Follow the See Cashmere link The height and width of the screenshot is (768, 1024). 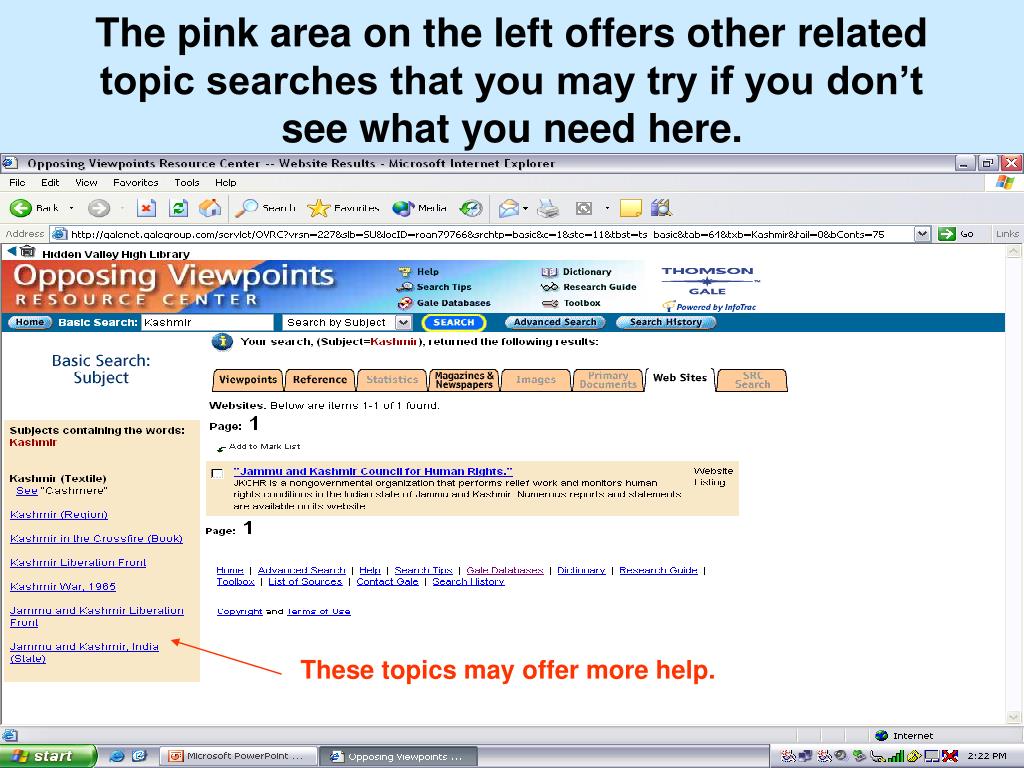27,490
